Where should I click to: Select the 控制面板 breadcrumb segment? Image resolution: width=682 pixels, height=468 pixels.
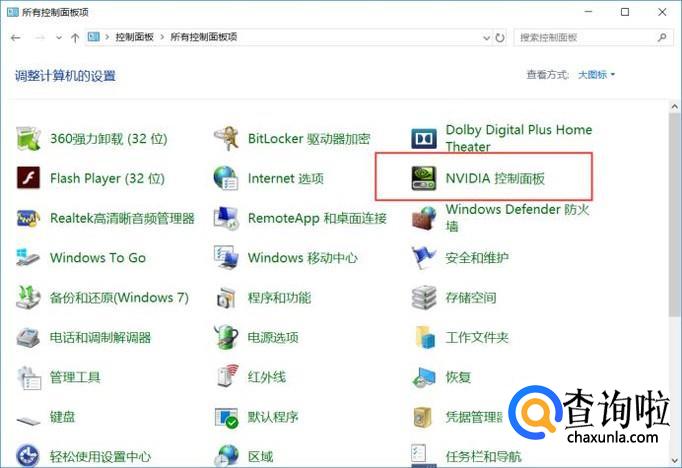pos(134,37)
